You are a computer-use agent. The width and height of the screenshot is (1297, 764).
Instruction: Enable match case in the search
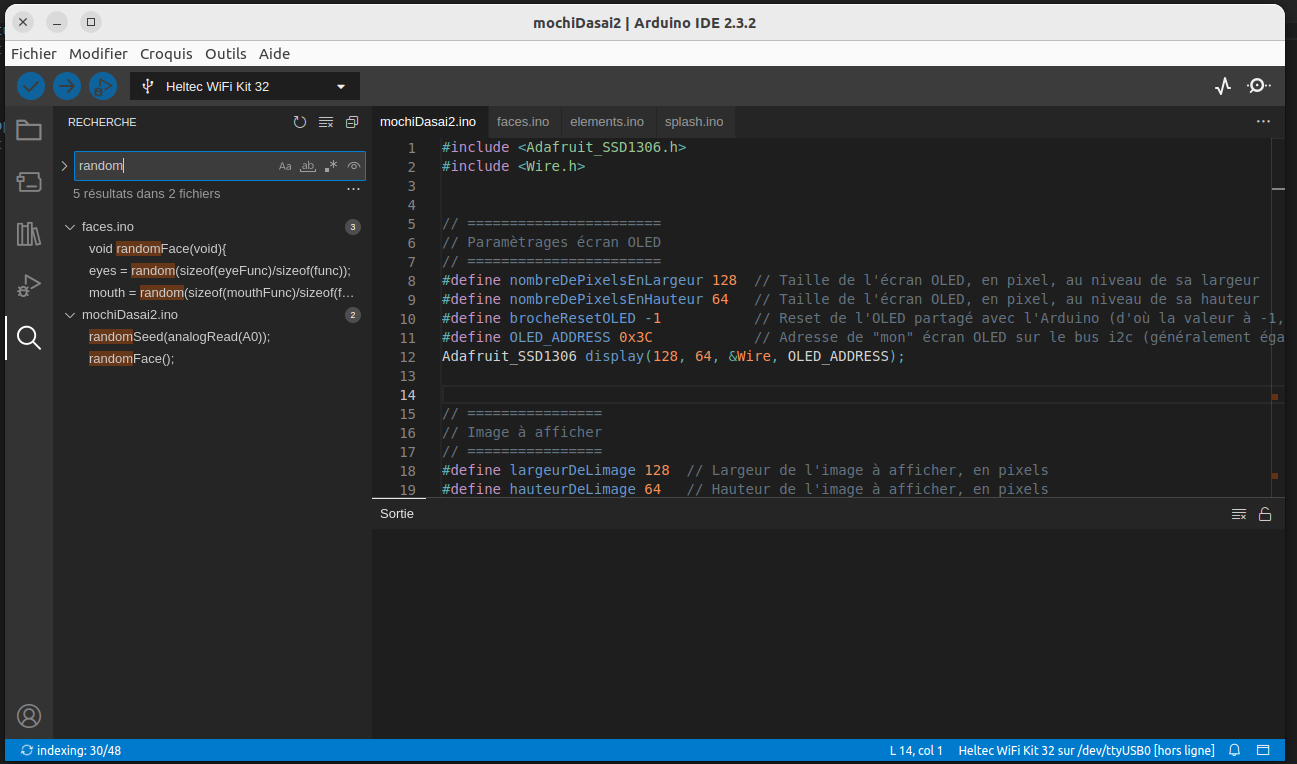[x=285, y=165]
